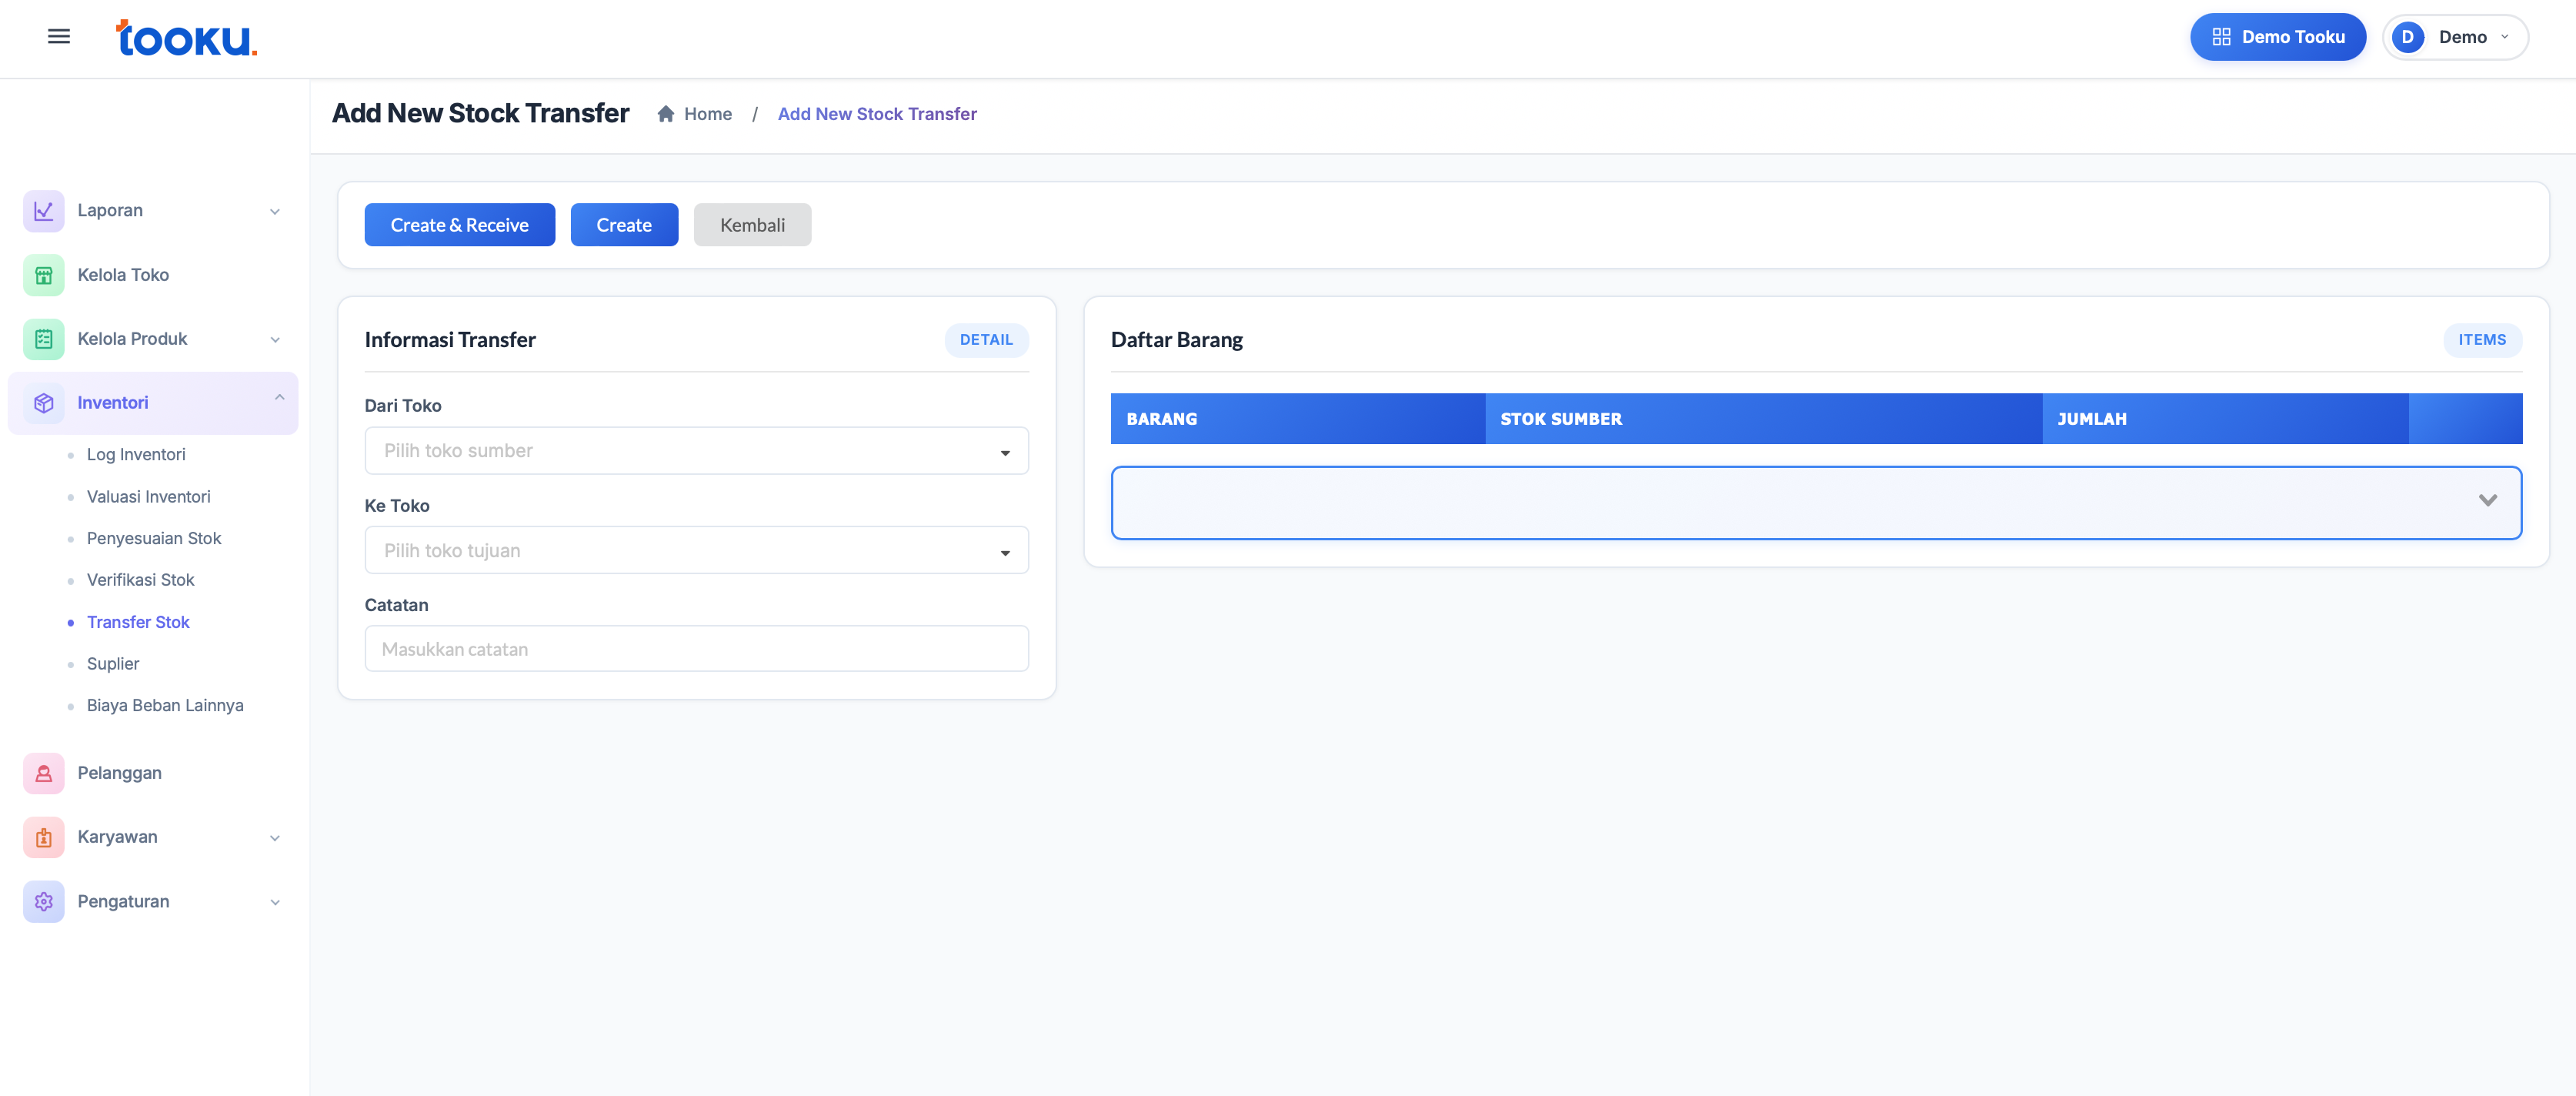Collapse the Inventori menu chevron
The height and width of the screenshot is (1096, 2576).
[279, 399]
